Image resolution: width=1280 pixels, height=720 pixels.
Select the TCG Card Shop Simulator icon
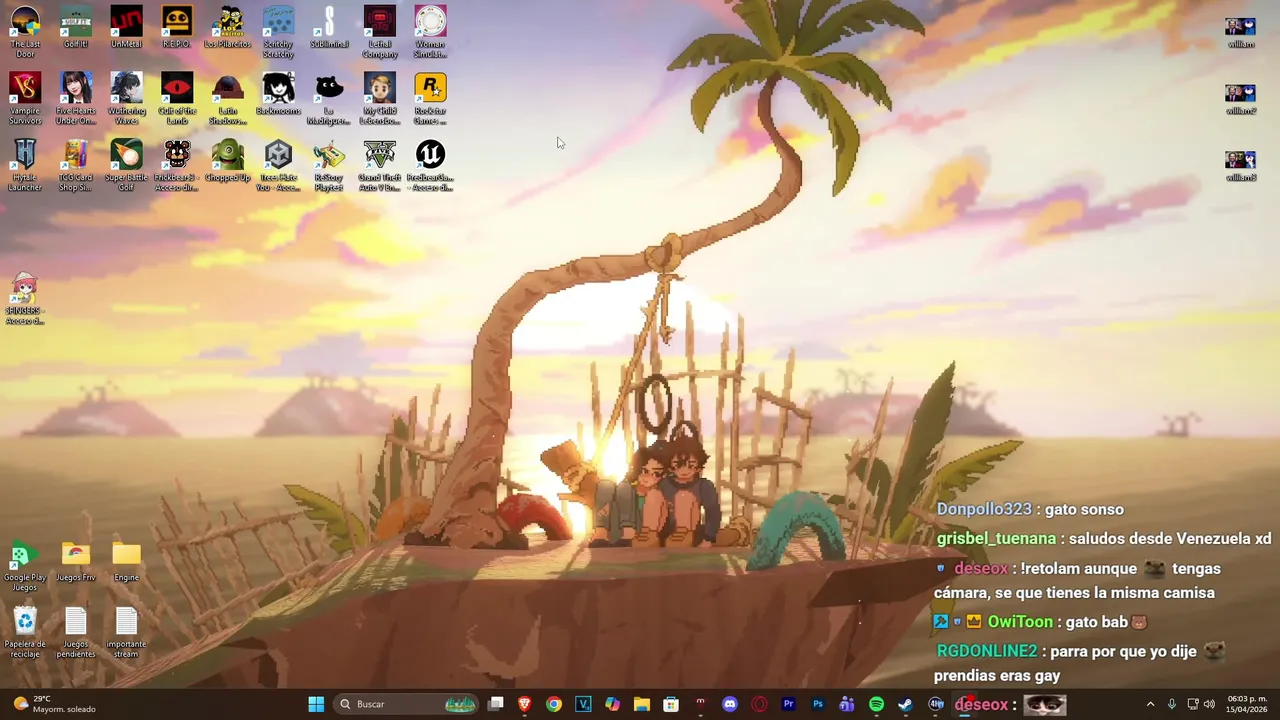pos(76,165)
